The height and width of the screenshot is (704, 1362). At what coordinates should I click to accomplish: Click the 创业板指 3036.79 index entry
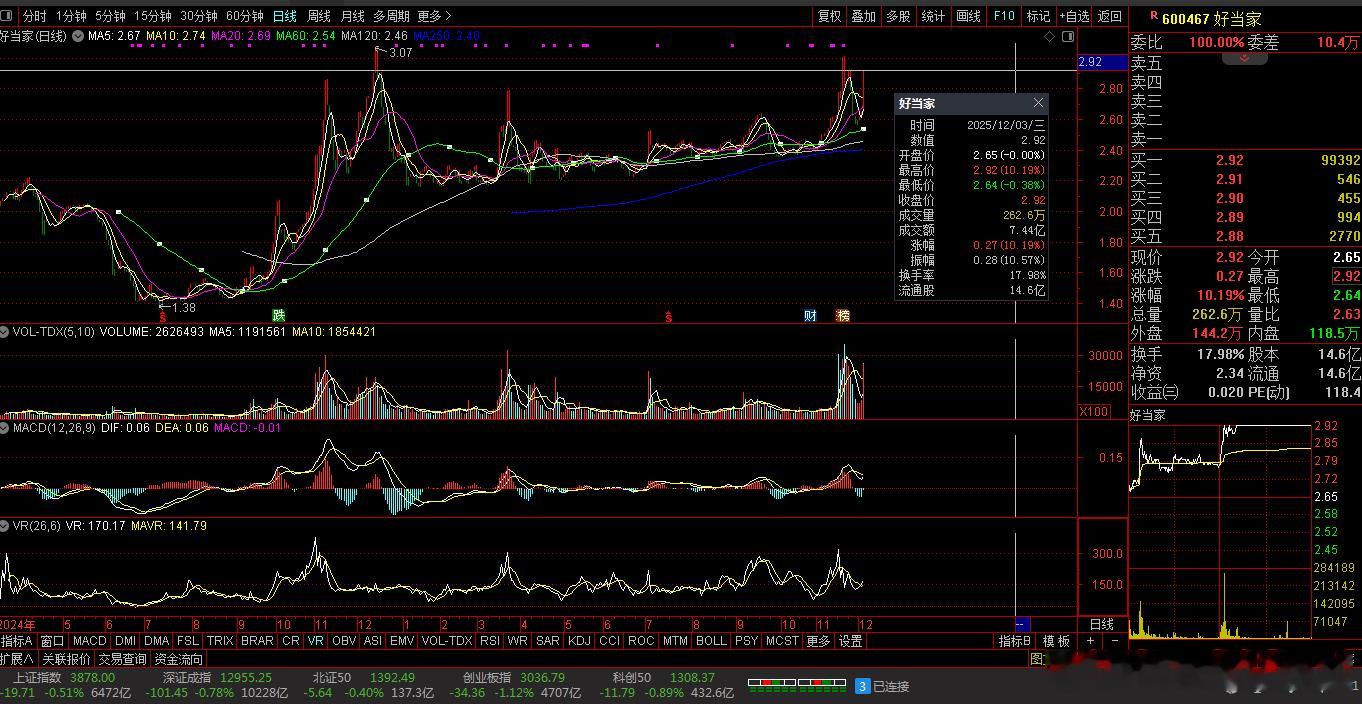coord(513,677)
